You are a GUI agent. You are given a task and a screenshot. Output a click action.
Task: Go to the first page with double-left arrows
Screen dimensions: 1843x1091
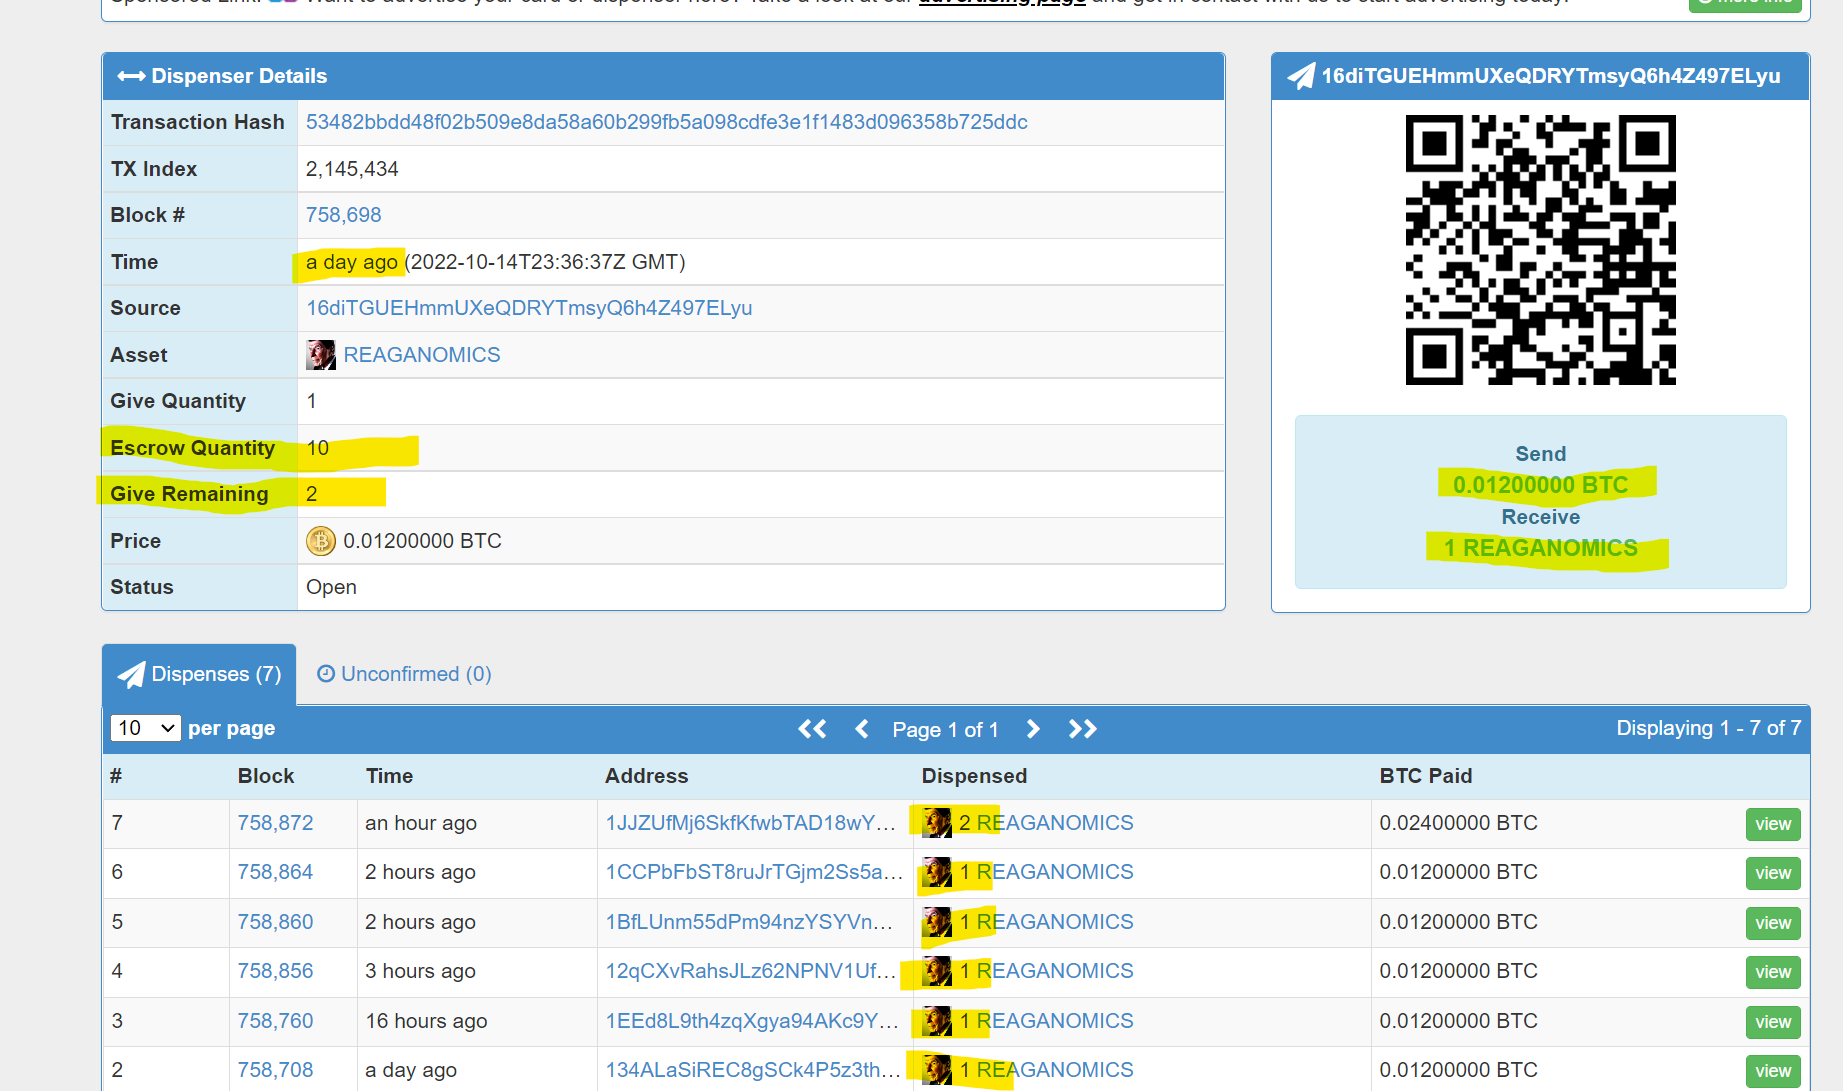click(812, 729)
